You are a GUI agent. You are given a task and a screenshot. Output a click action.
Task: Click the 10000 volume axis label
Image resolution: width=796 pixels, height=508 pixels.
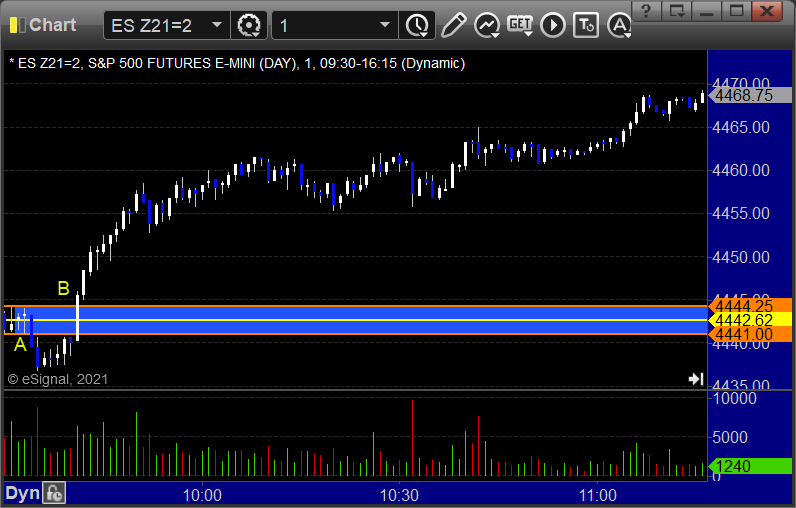[x=735, y=398]
